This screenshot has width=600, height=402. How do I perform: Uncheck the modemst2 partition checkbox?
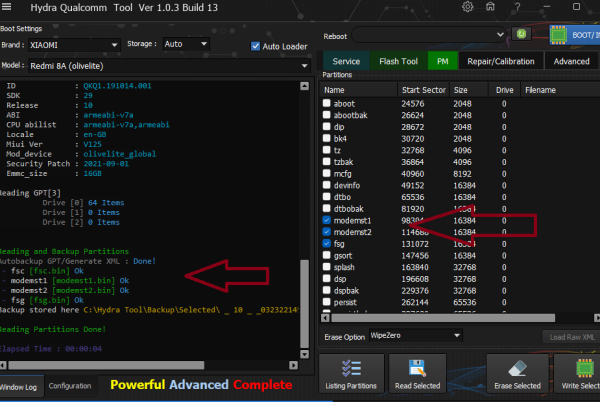point(326,231)
